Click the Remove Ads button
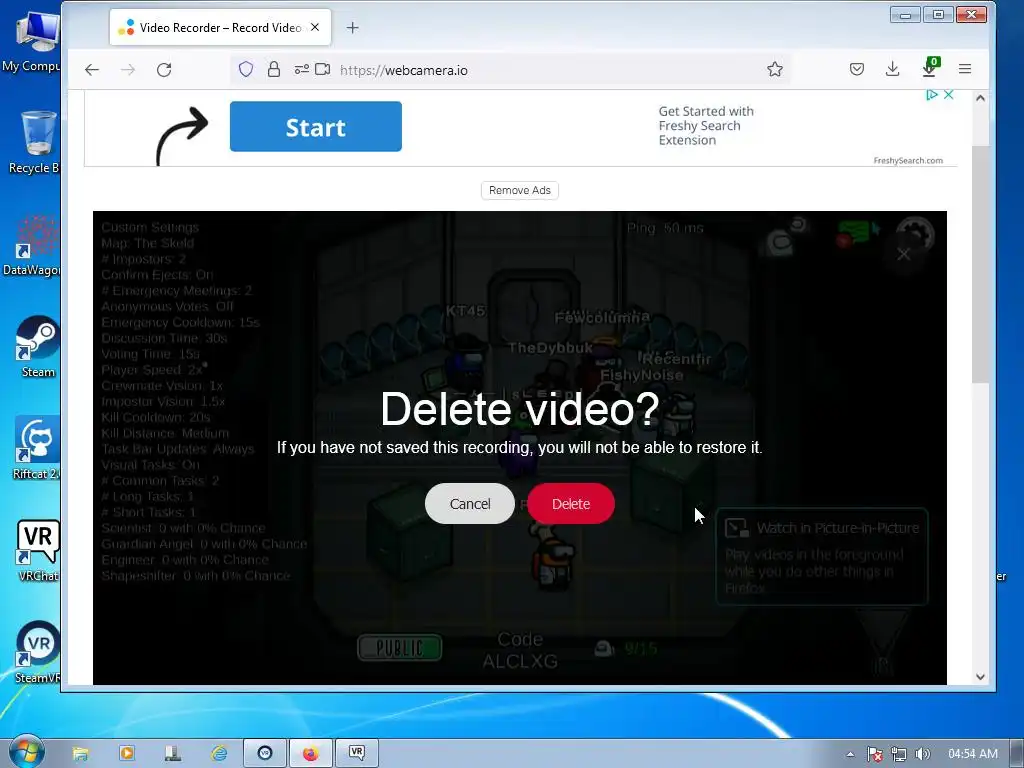Screen dimensions: 1024x768 pos(520,190)
